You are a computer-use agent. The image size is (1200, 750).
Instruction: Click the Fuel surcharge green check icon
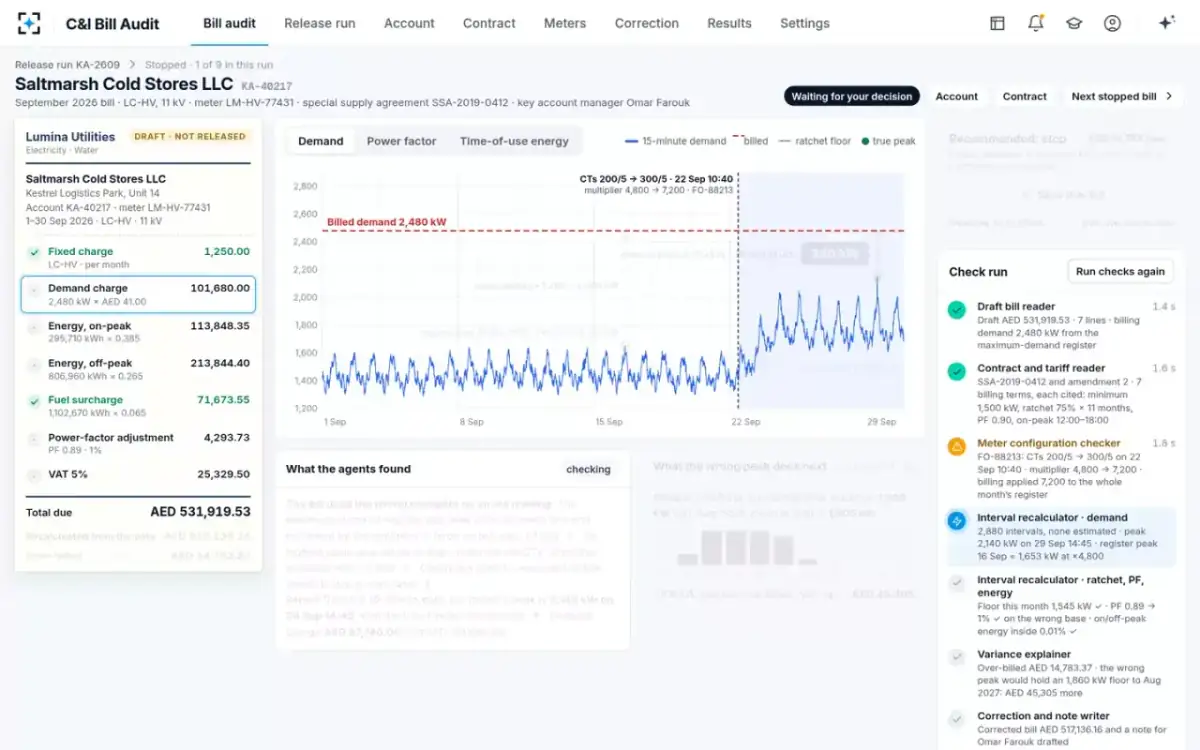[x=34, y=401]
